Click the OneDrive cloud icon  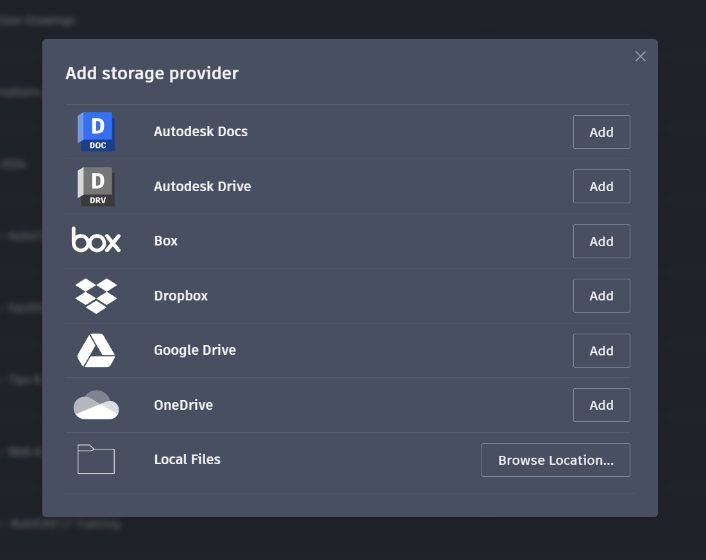pyautogui.click(x=96, y=405)
